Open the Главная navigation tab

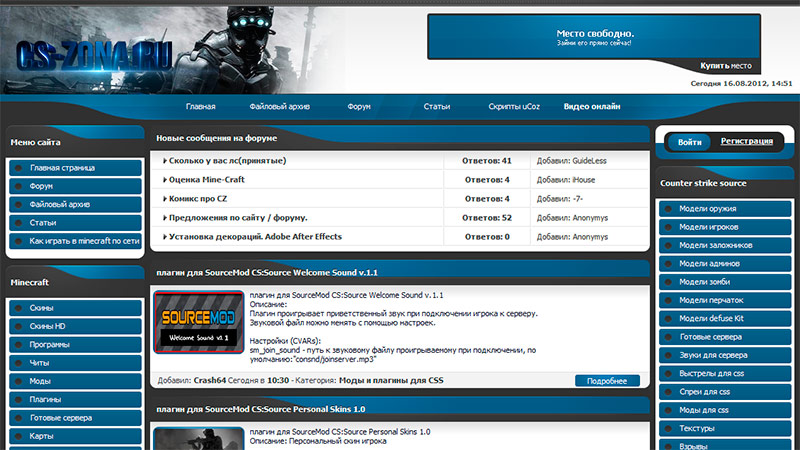point(201,107)
